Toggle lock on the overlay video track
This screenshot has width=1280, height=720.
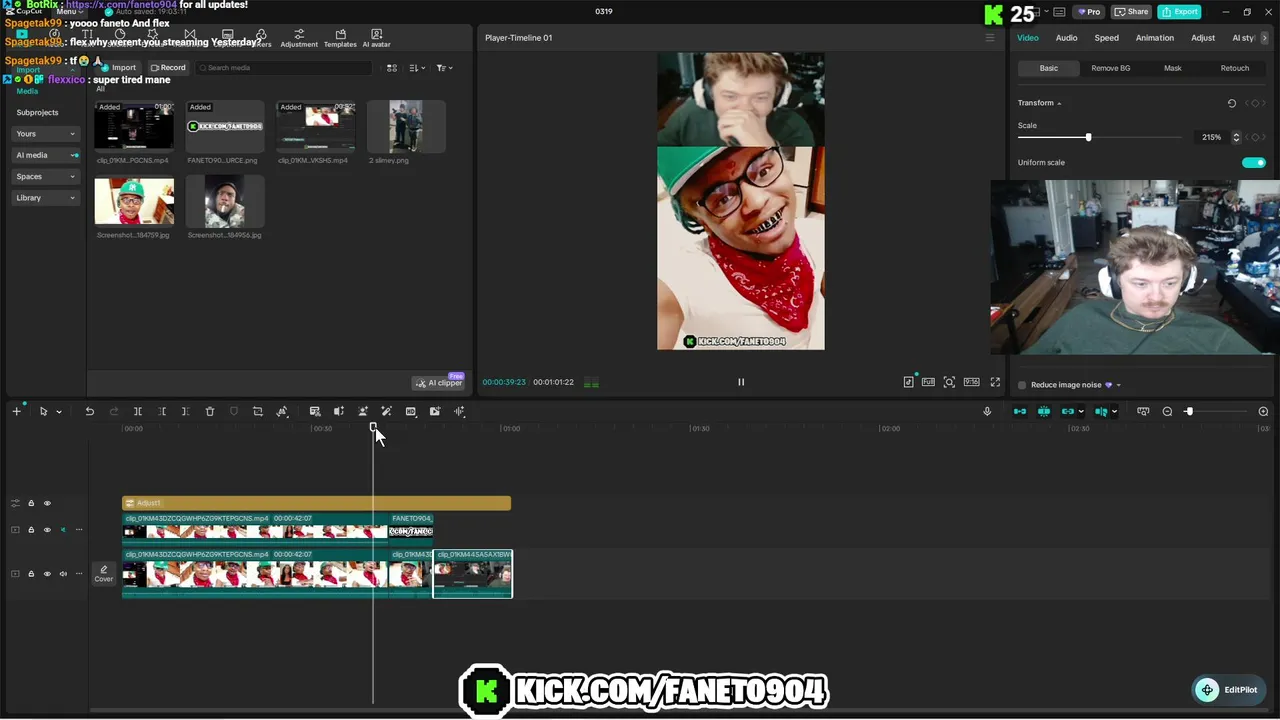click(x=31, y=530)
